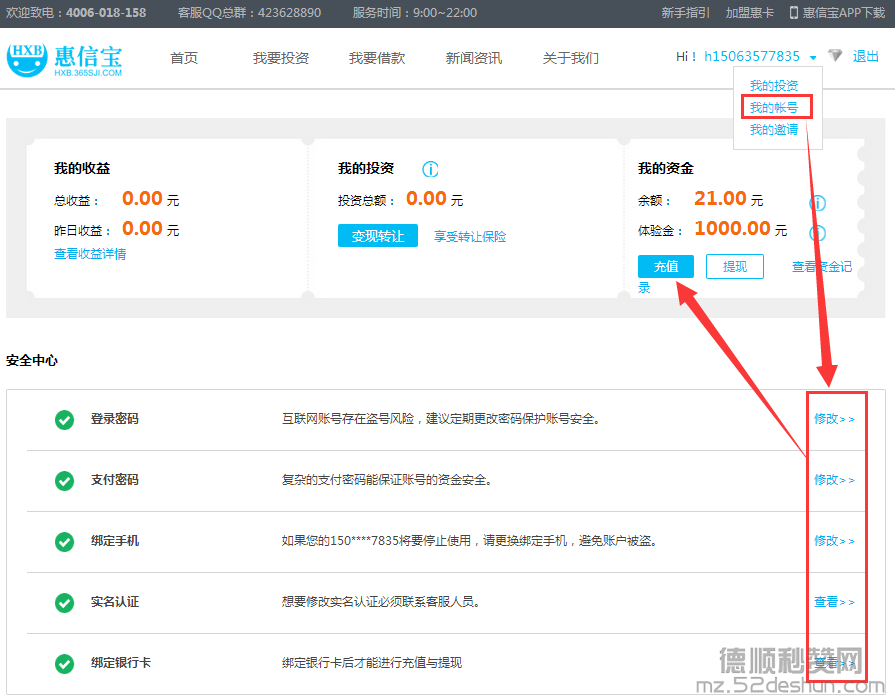Viewport: 895px width, 700px height.
Task: Click the info icon next to 体验金
Action: tap(817, 233)
